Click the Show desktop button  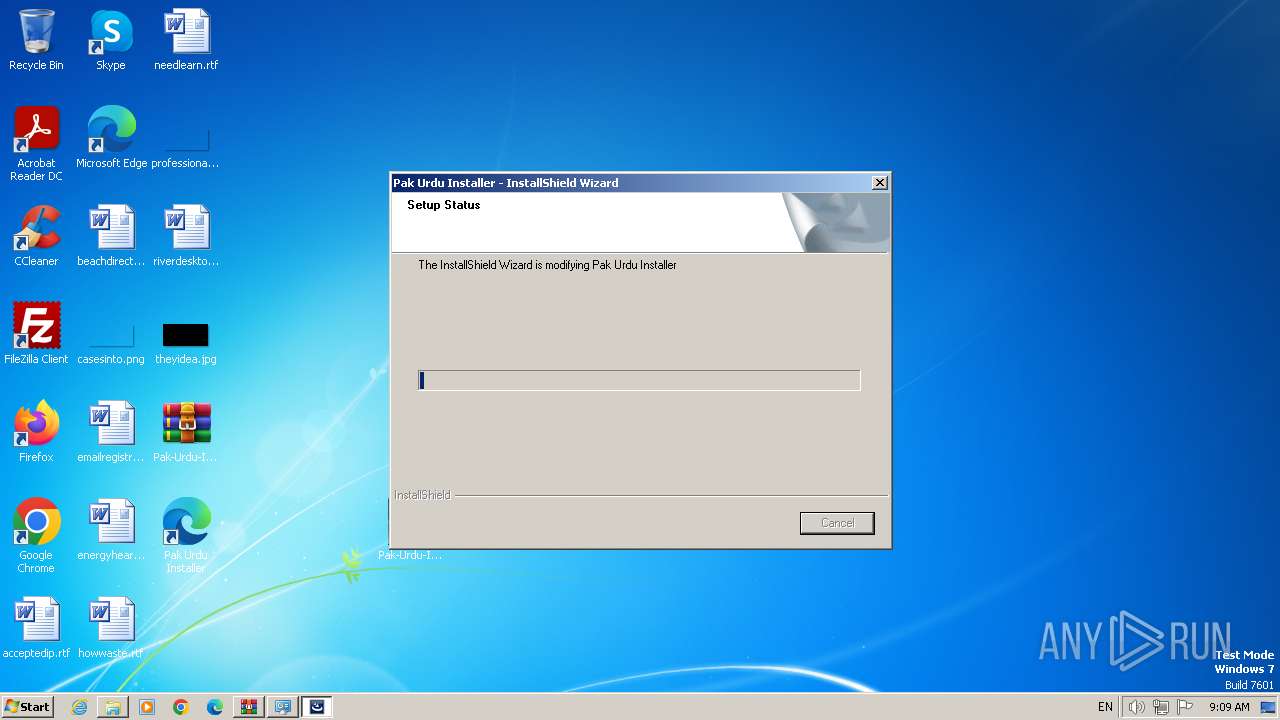click(1268, 707)
